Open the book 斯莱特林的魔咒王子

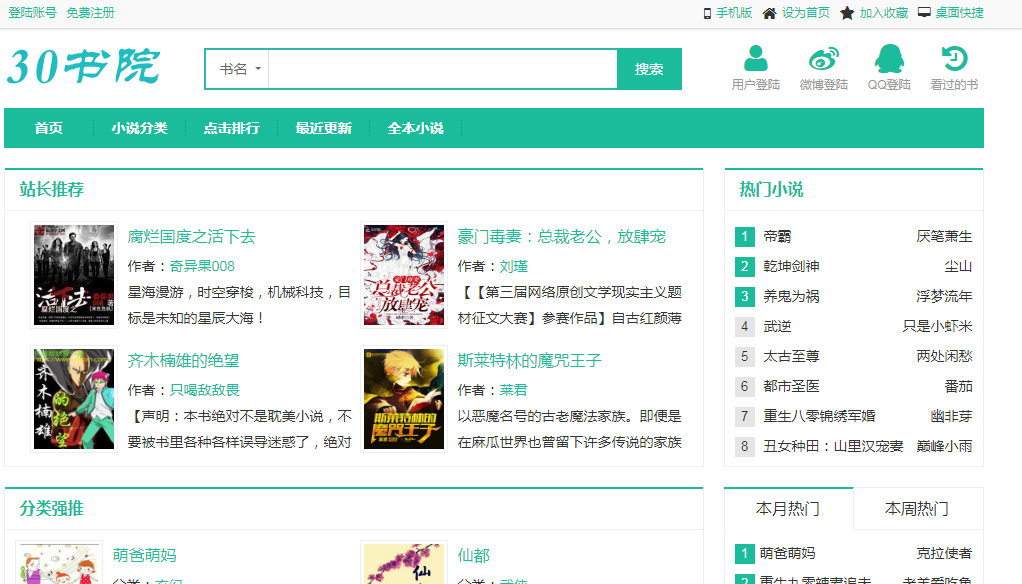tap(529, 360)
